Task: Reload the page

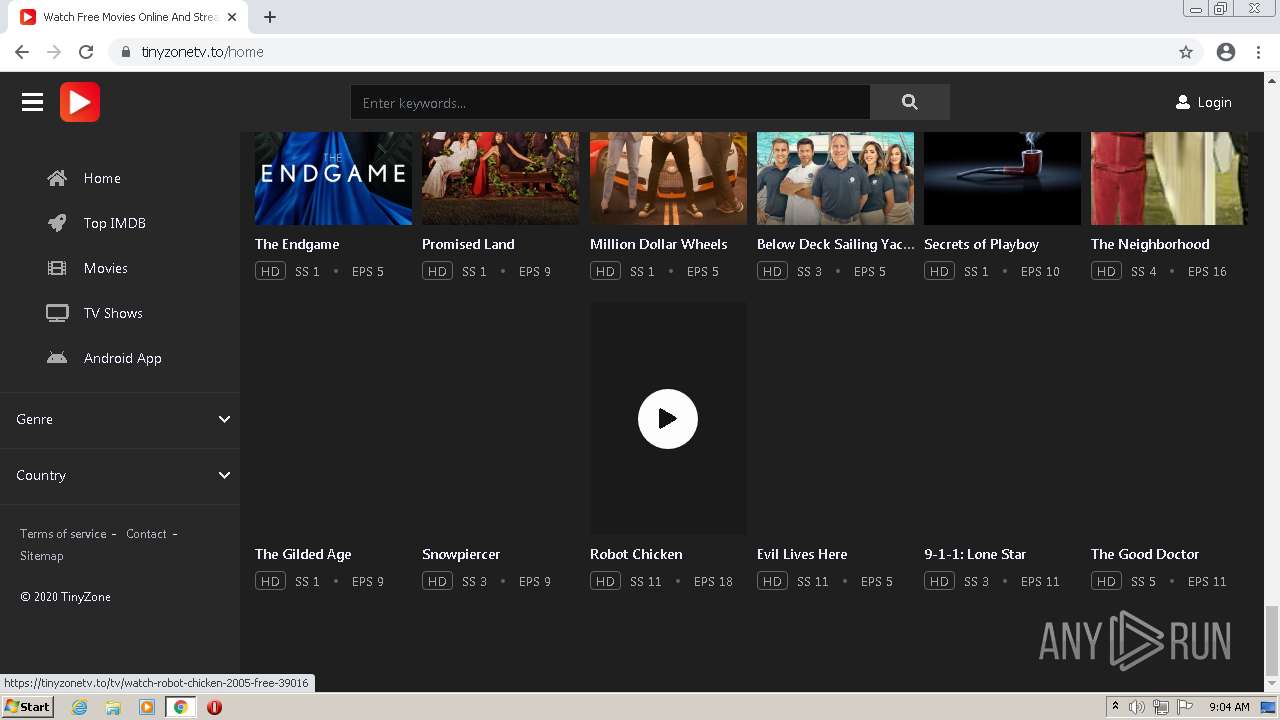Action: coord(86,52)
